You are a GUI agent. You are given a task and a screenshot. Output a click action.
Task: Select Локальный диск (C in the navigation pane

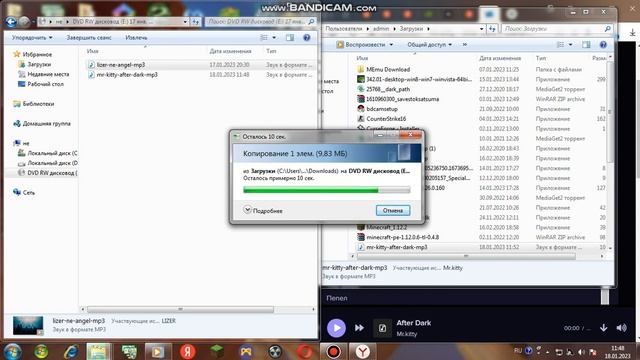tap(52, 153)
